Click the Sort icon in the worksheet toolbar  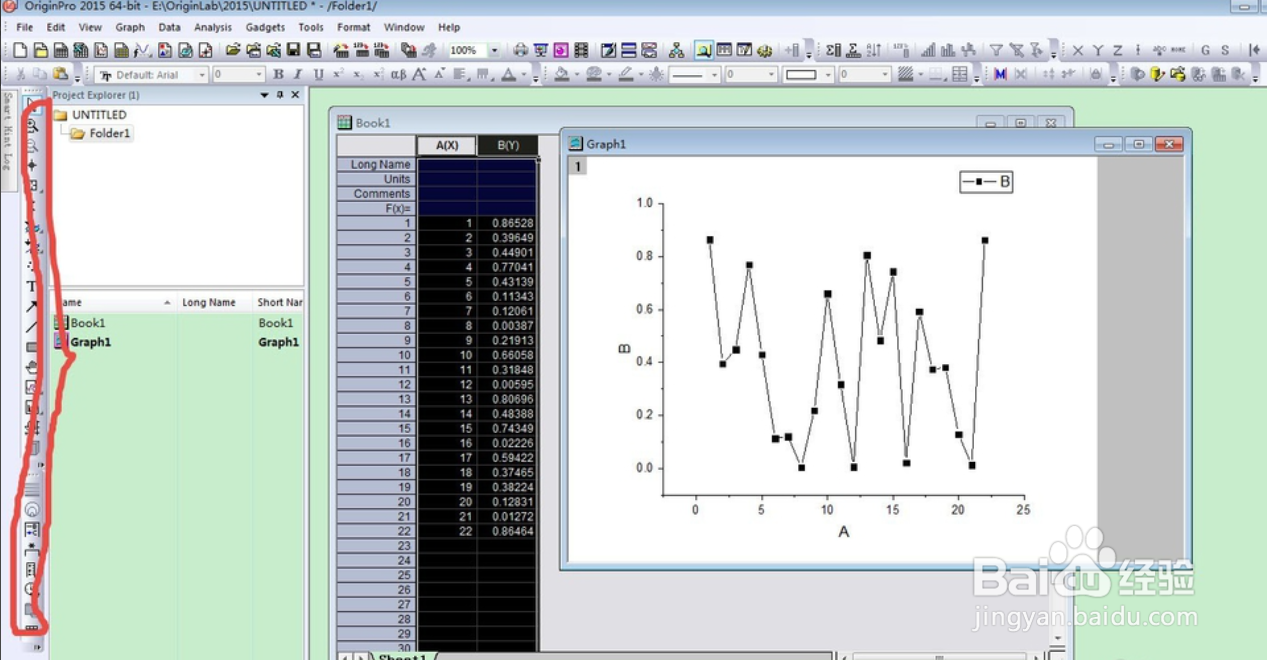coord(874,50)
